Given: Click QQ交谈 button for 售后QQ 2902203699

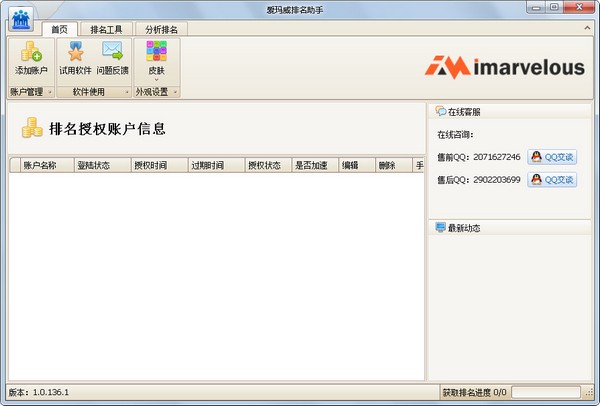Looking at the screenshot, I should [552, 179].
